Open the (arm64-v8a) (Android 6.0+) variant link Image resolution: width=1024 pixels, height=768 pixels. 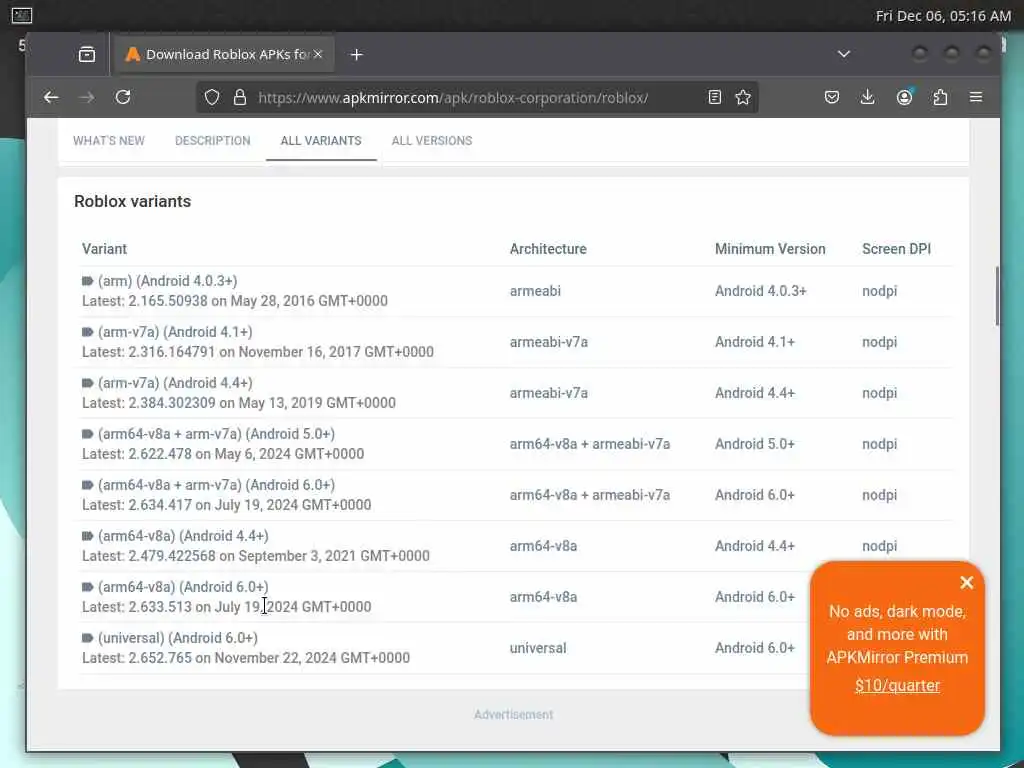[x=183, y=586]
